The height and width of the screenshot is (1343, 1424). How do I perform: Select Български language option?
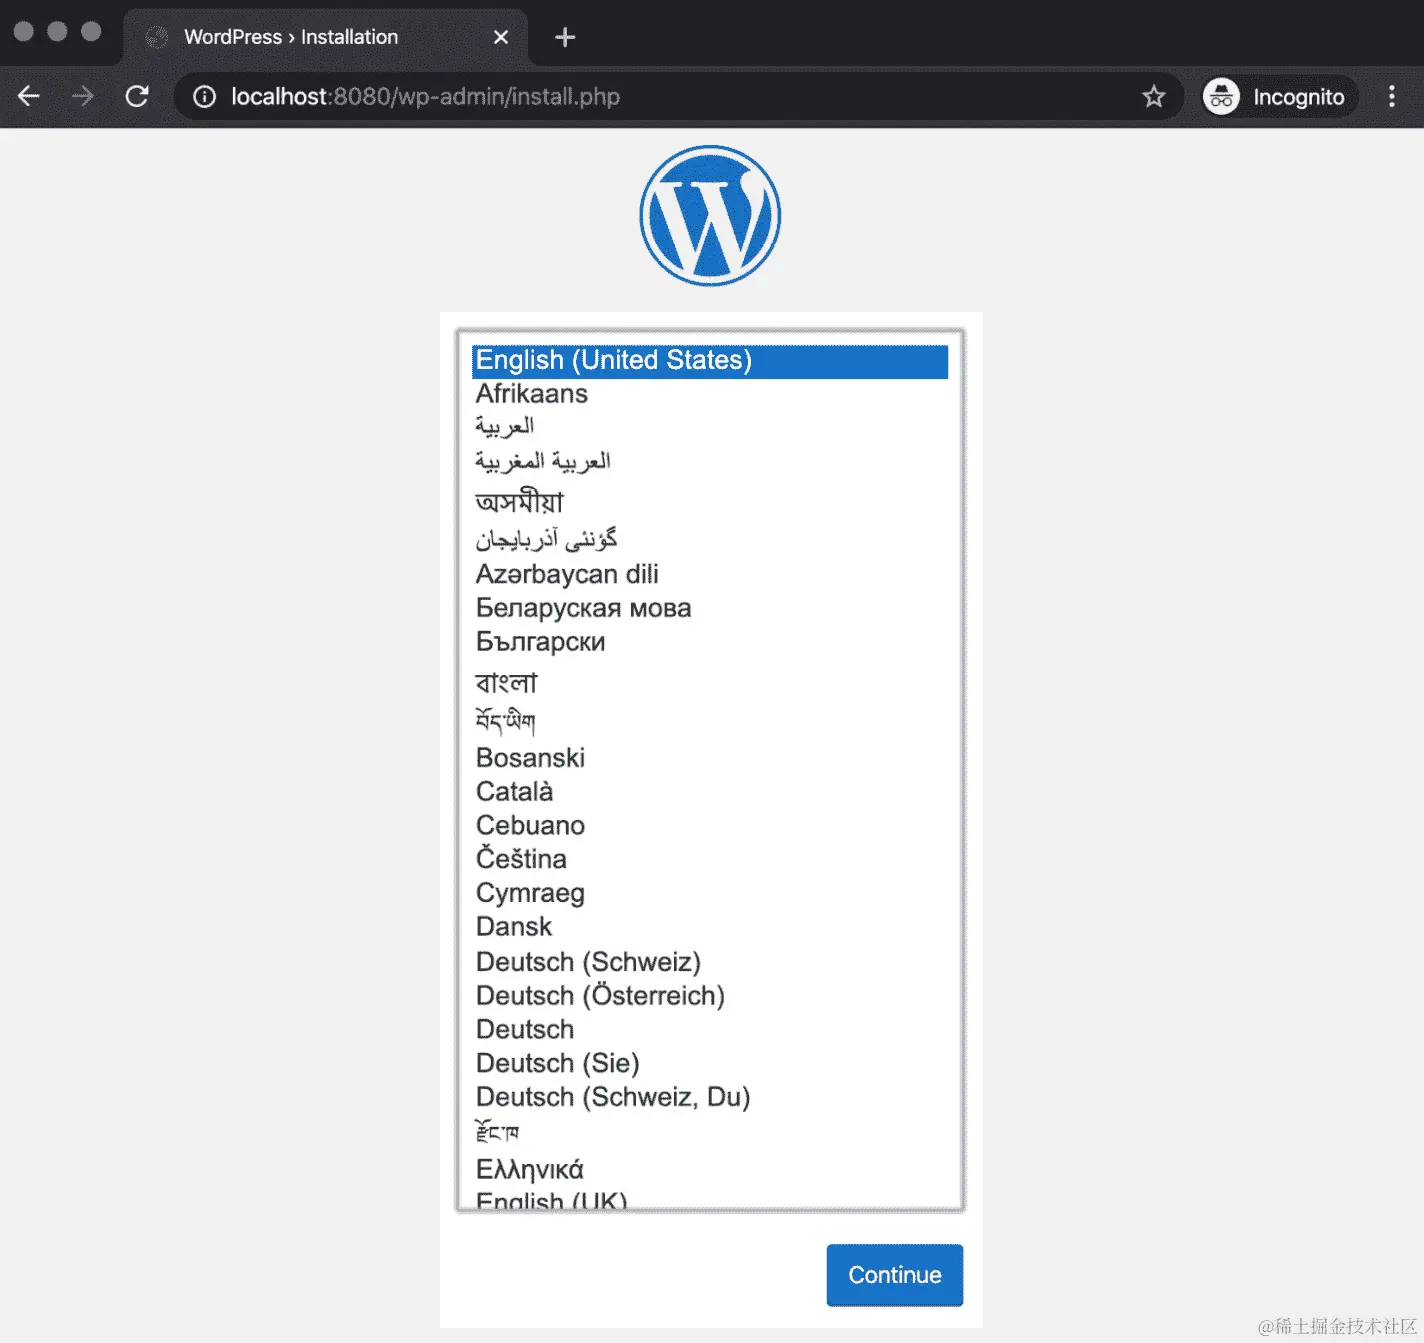[x=540, y=642]
